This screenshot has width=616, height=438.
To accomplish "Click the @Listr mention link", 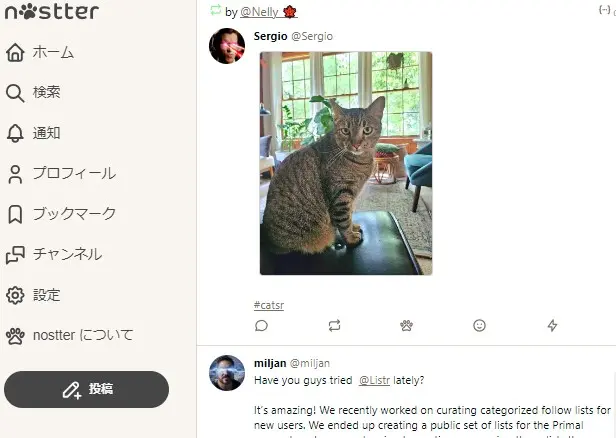I will click(x=374, y=380).
